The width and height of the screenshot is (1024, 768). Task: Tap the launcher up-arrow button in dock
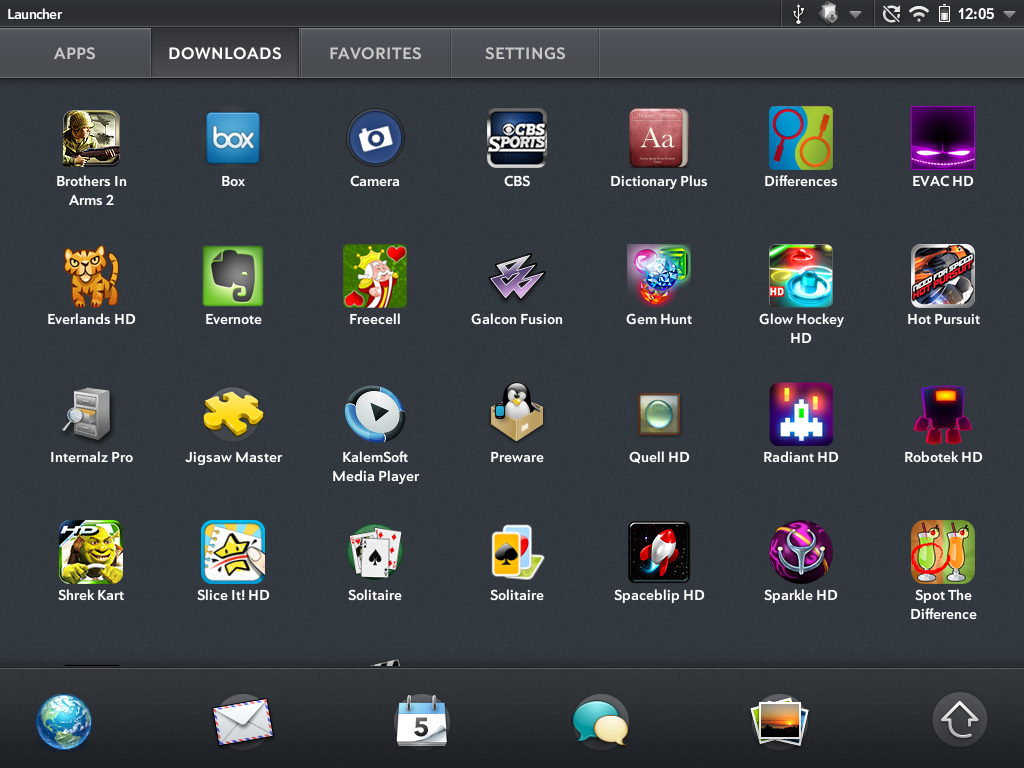coord(959,719)
